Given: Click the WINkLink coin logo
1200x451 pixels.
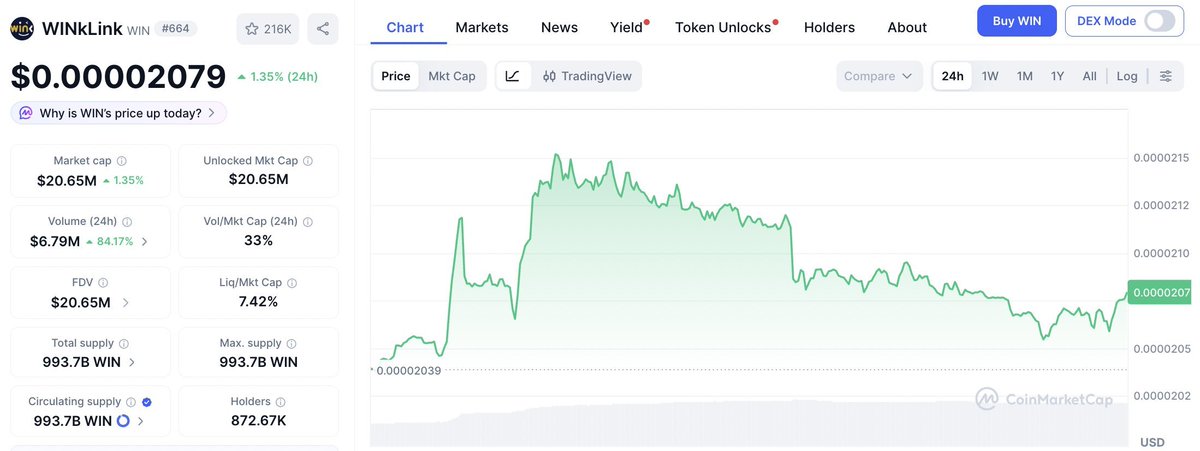Looking at the screenshot, I should 22,29.
